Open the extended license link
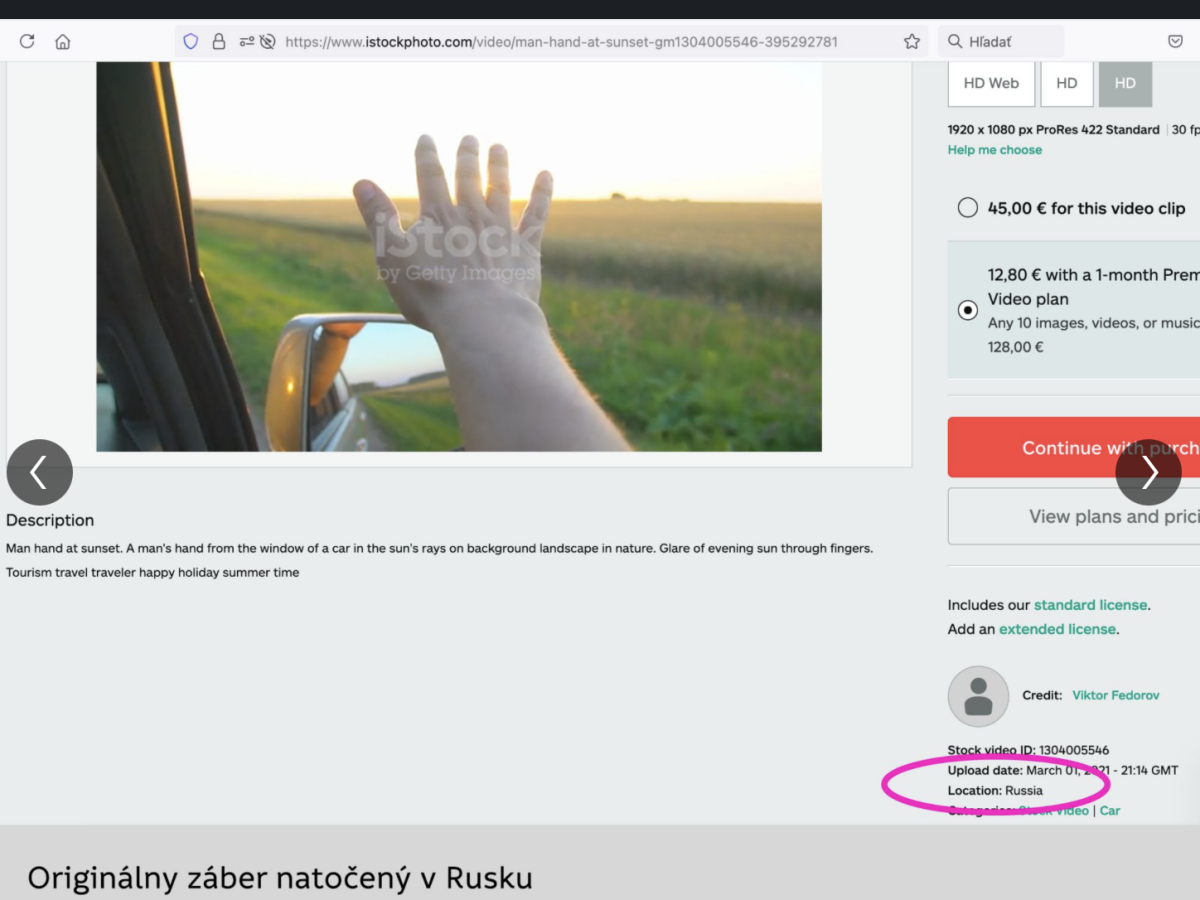 coord(1057,629)
